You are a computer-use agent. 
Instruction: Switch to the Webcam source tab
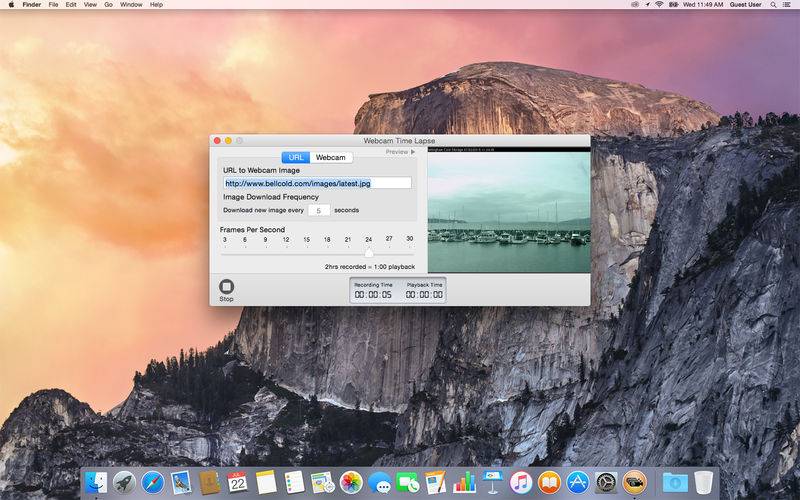(331, 157)
